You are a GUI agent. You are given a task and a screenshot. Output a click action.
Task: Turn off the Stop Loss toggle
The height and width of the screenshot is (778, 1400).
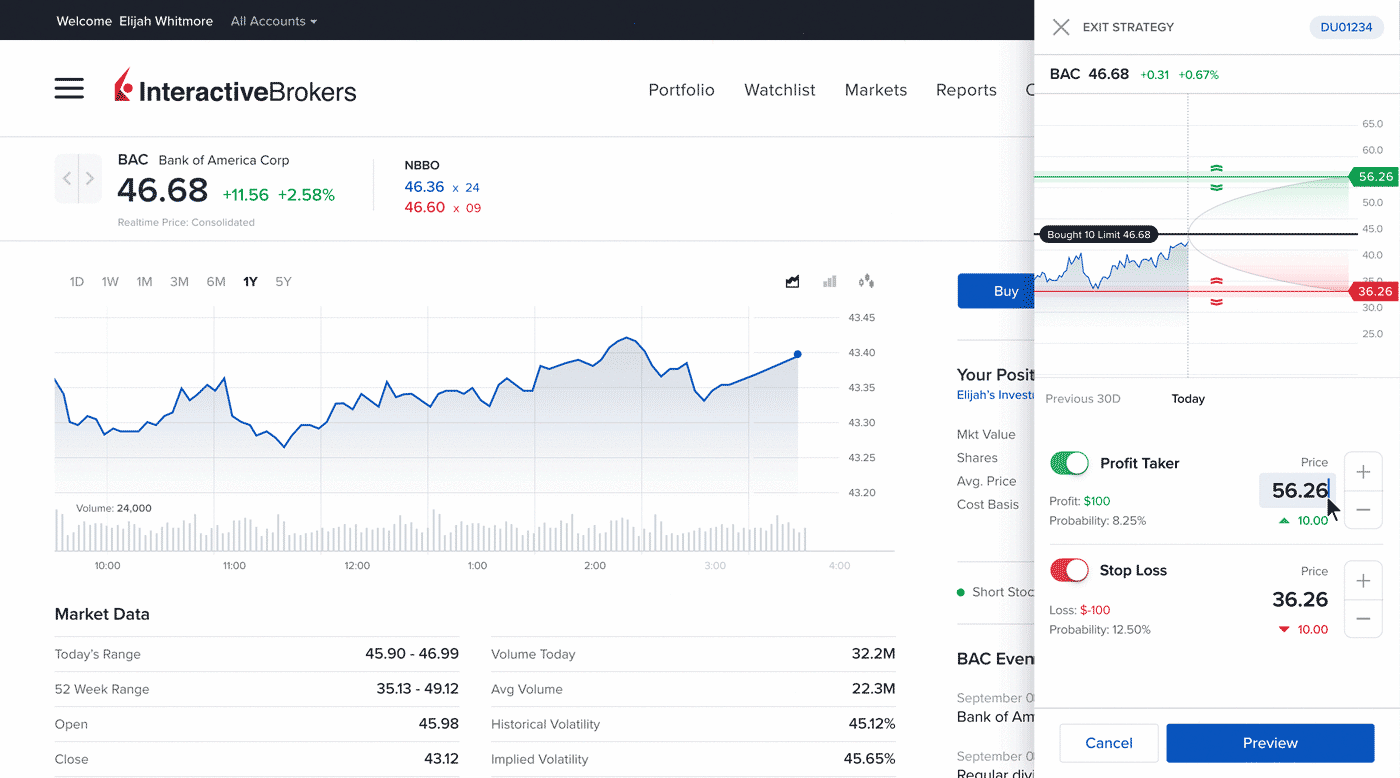point(1069,570)
